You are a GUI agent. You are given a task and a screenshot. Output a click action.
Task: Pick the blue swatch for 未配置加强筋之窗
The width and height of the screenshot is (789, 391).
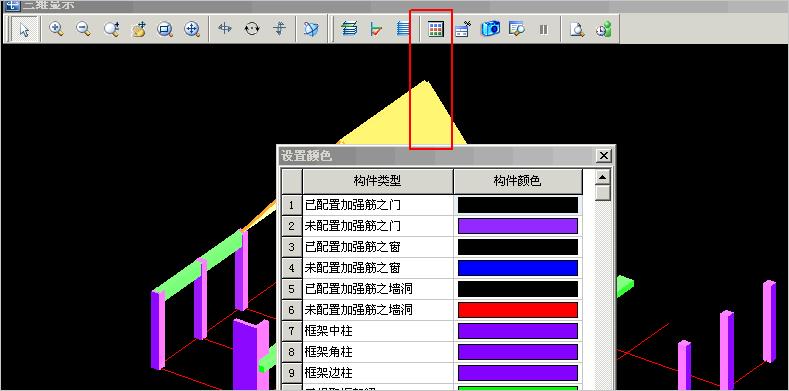[x=518, y=268]
